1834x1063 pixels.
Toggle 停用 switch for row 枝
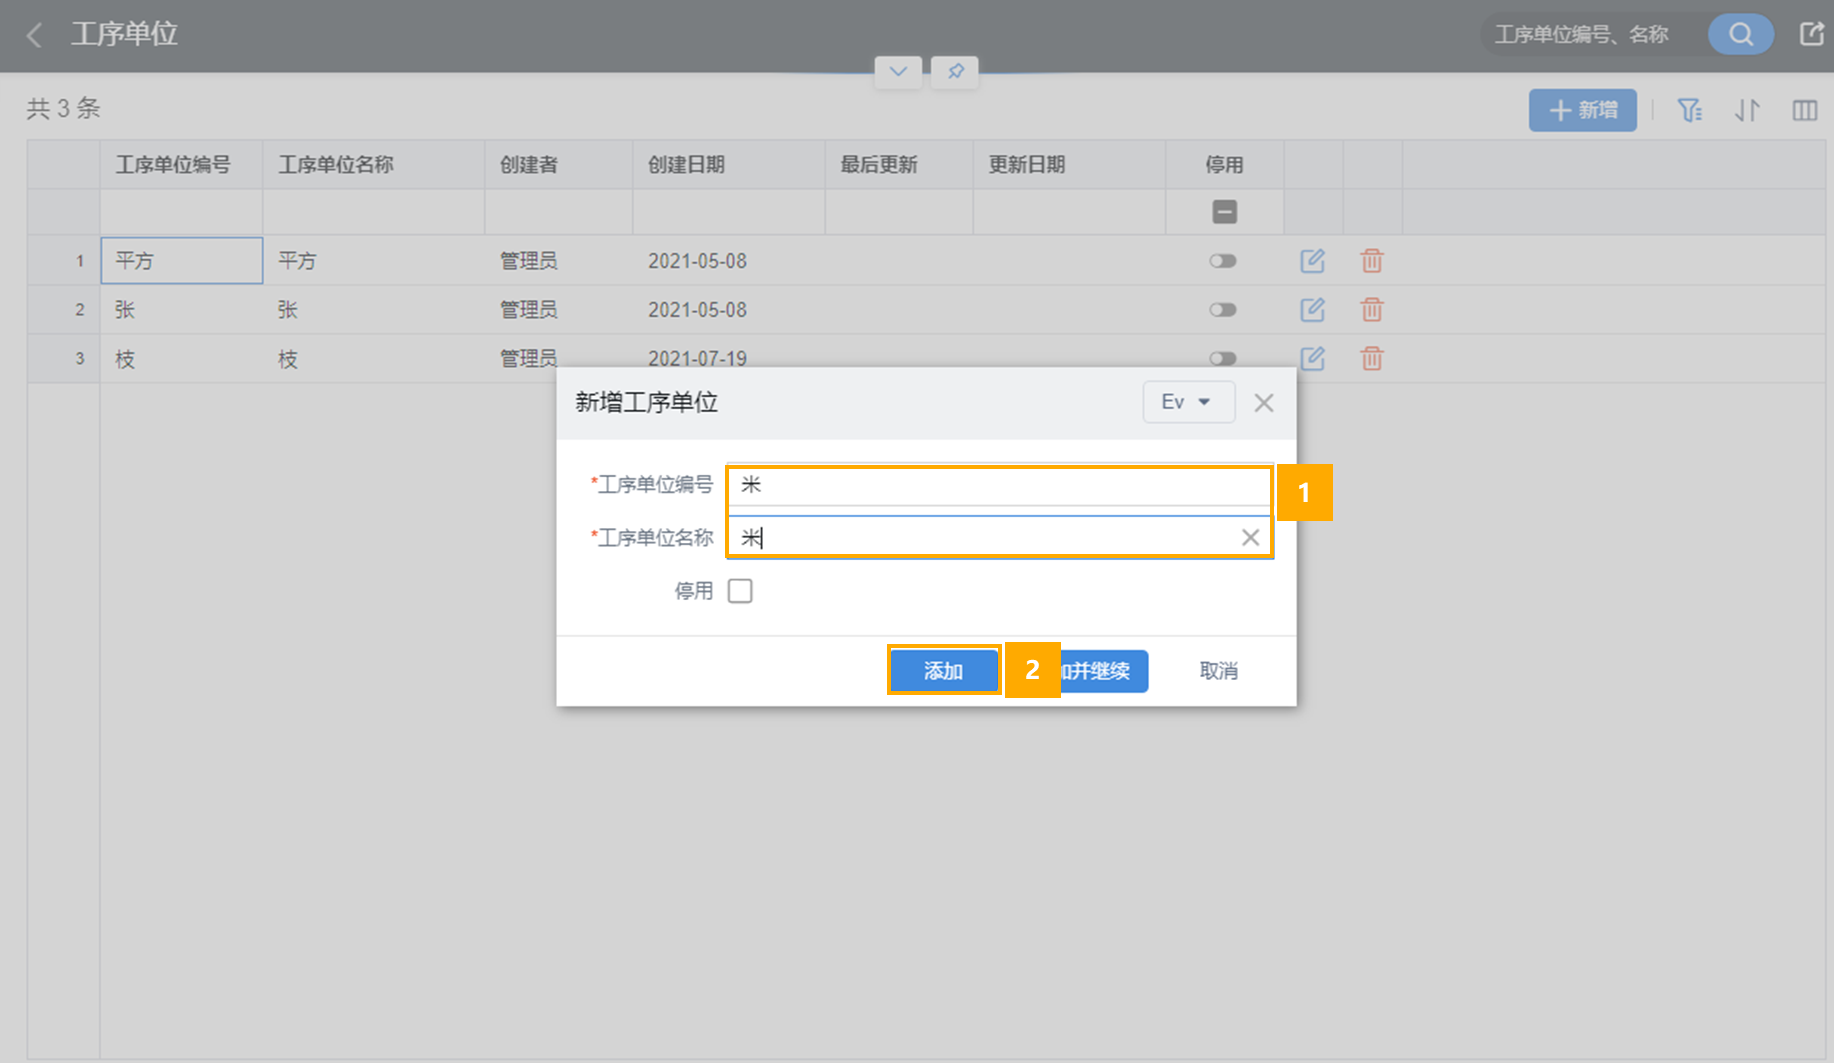pos(1223,358)
